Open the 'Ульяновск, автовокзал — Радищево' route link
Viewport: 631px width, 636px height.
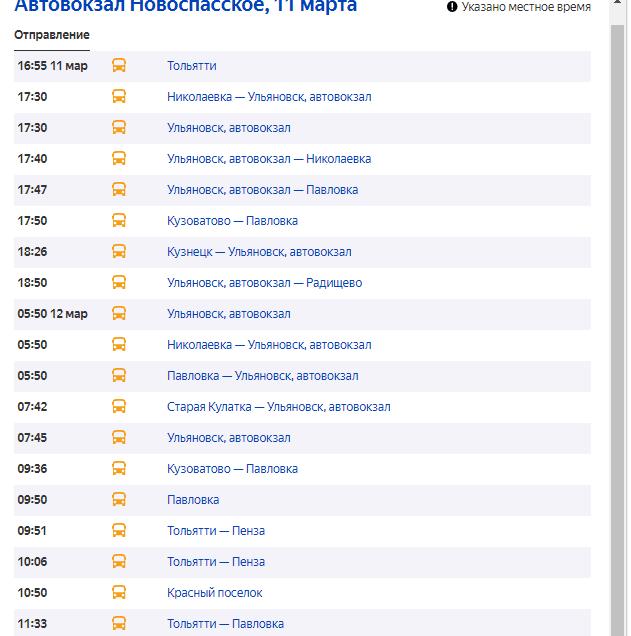[264, 283]
